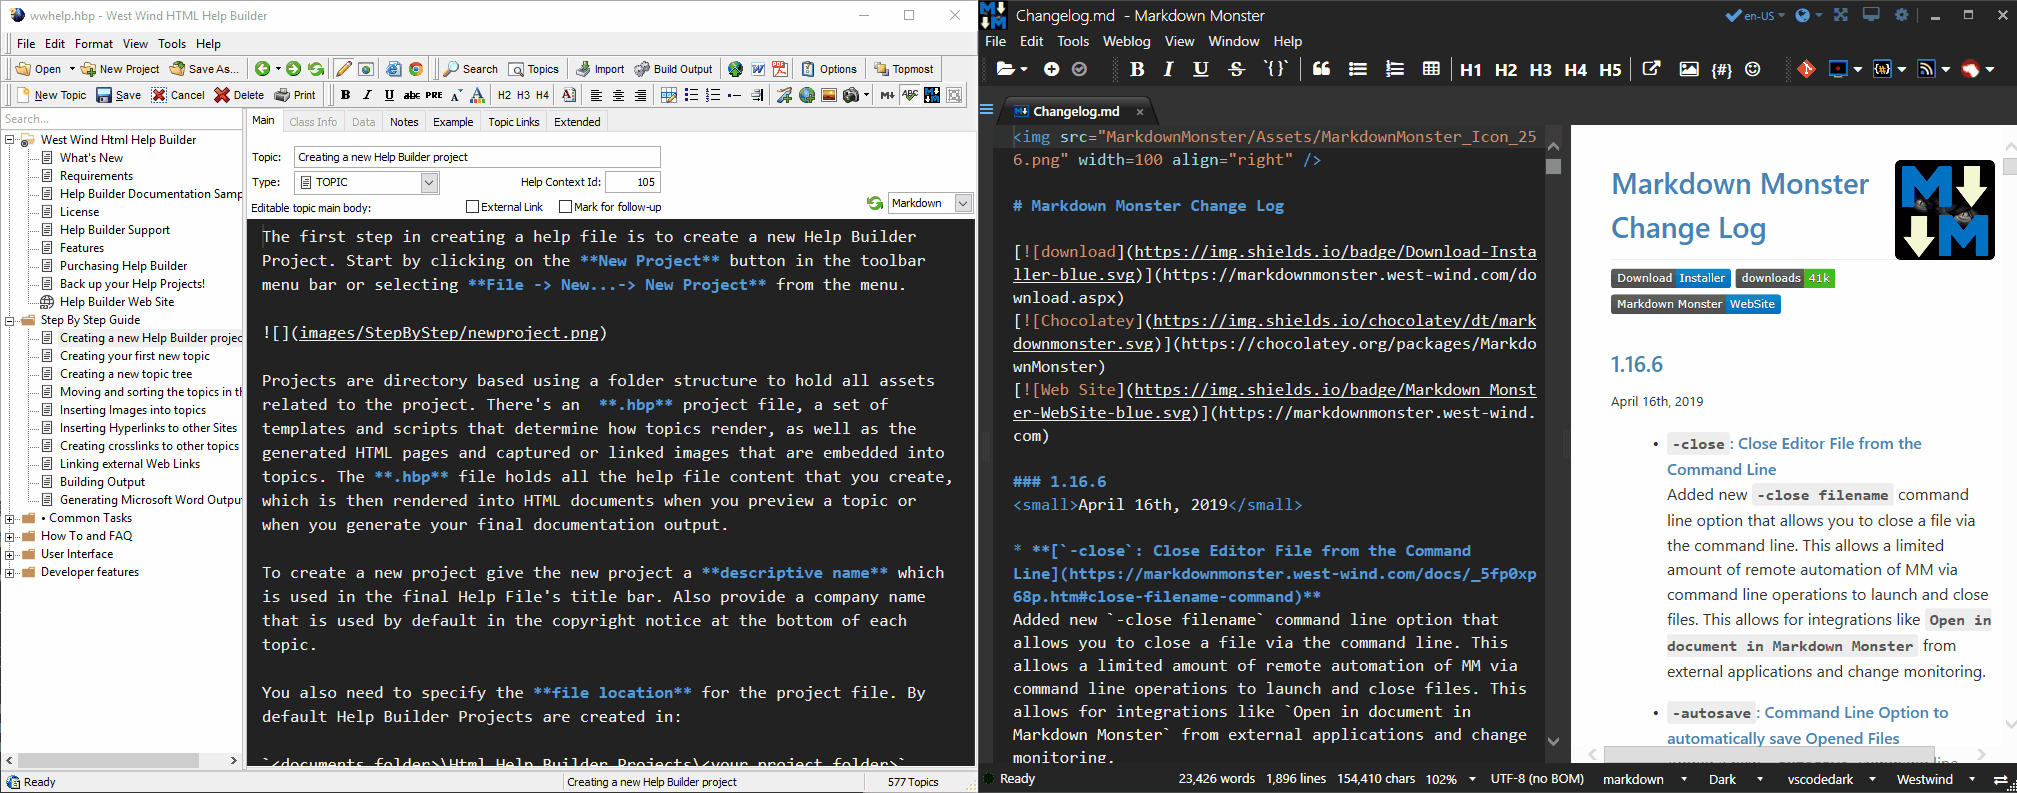Click the insert table icon in Help Builder
This screenshot has width=2017, height=793.
coord(669,95)
